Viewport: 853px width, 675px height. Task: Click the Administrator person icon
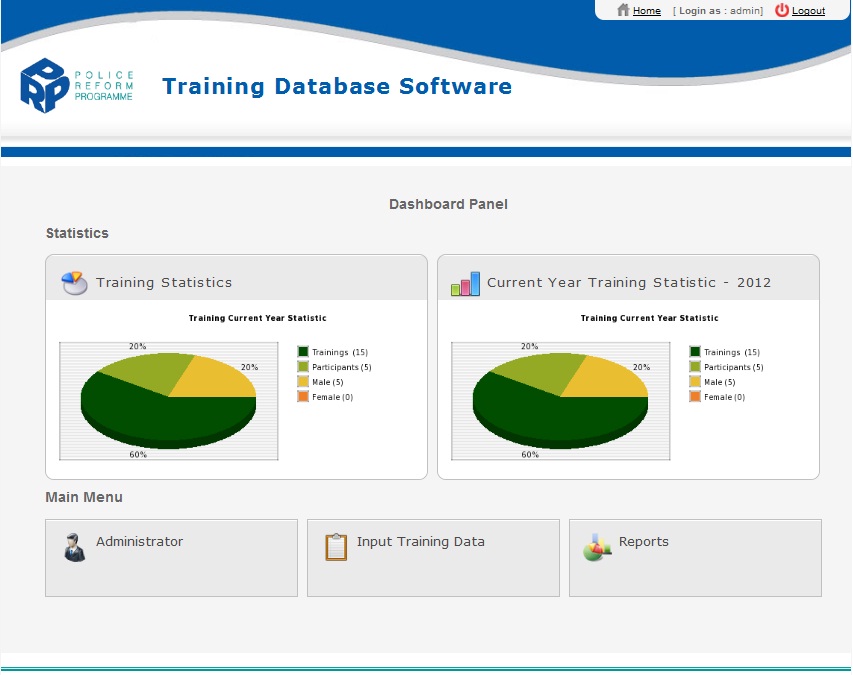pyautogui.click(x=74, y=547)
